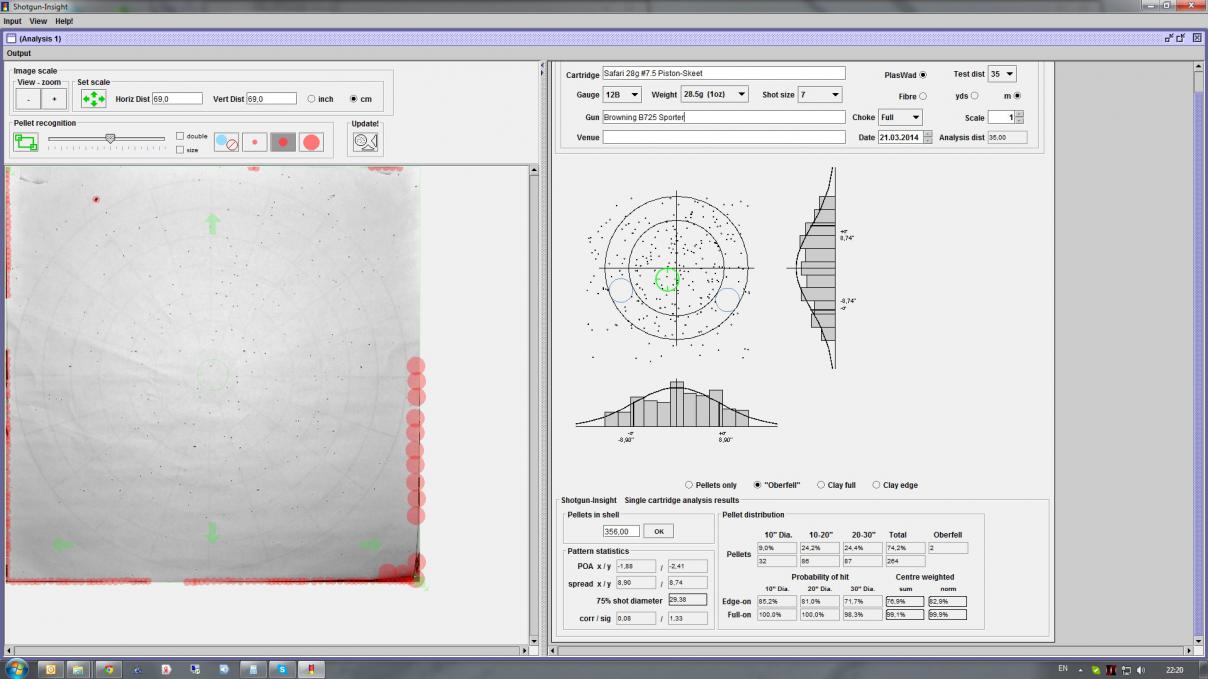
Task: Expand the Choke dropdown showing Full
Action: click(900, 118)
